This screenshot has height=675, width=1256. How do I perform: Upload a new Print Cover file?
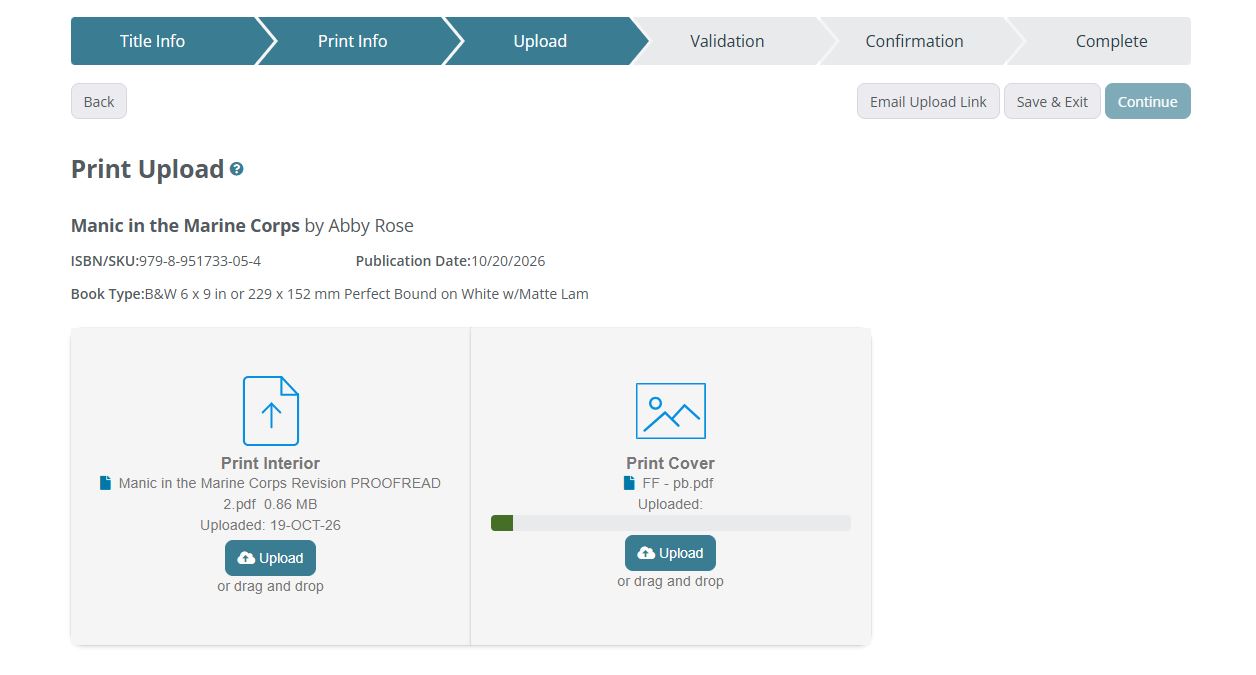(670, 553)
